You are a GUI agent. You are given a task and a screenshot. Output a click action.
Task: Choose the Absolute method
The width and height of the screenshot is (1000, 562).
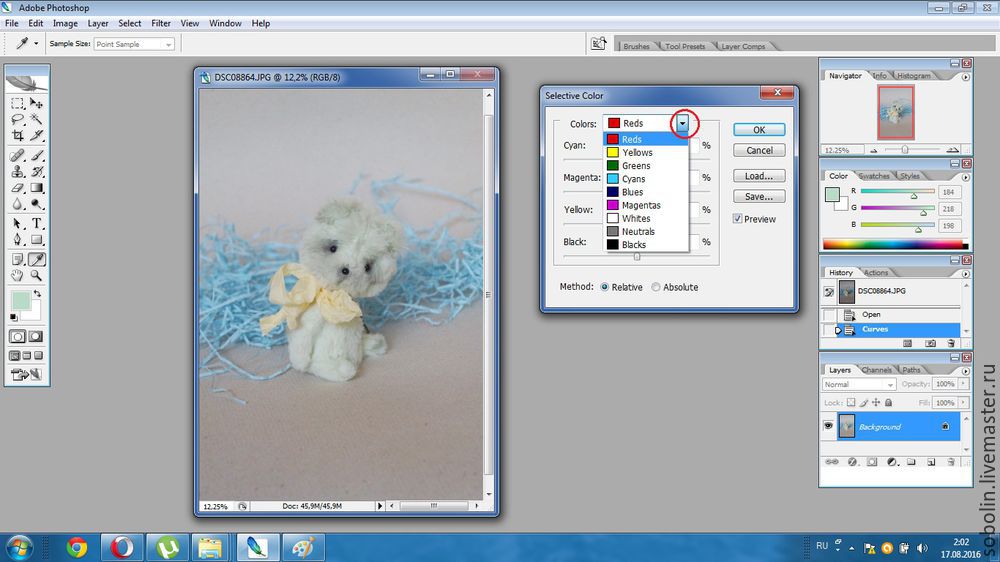pos(656,287)
